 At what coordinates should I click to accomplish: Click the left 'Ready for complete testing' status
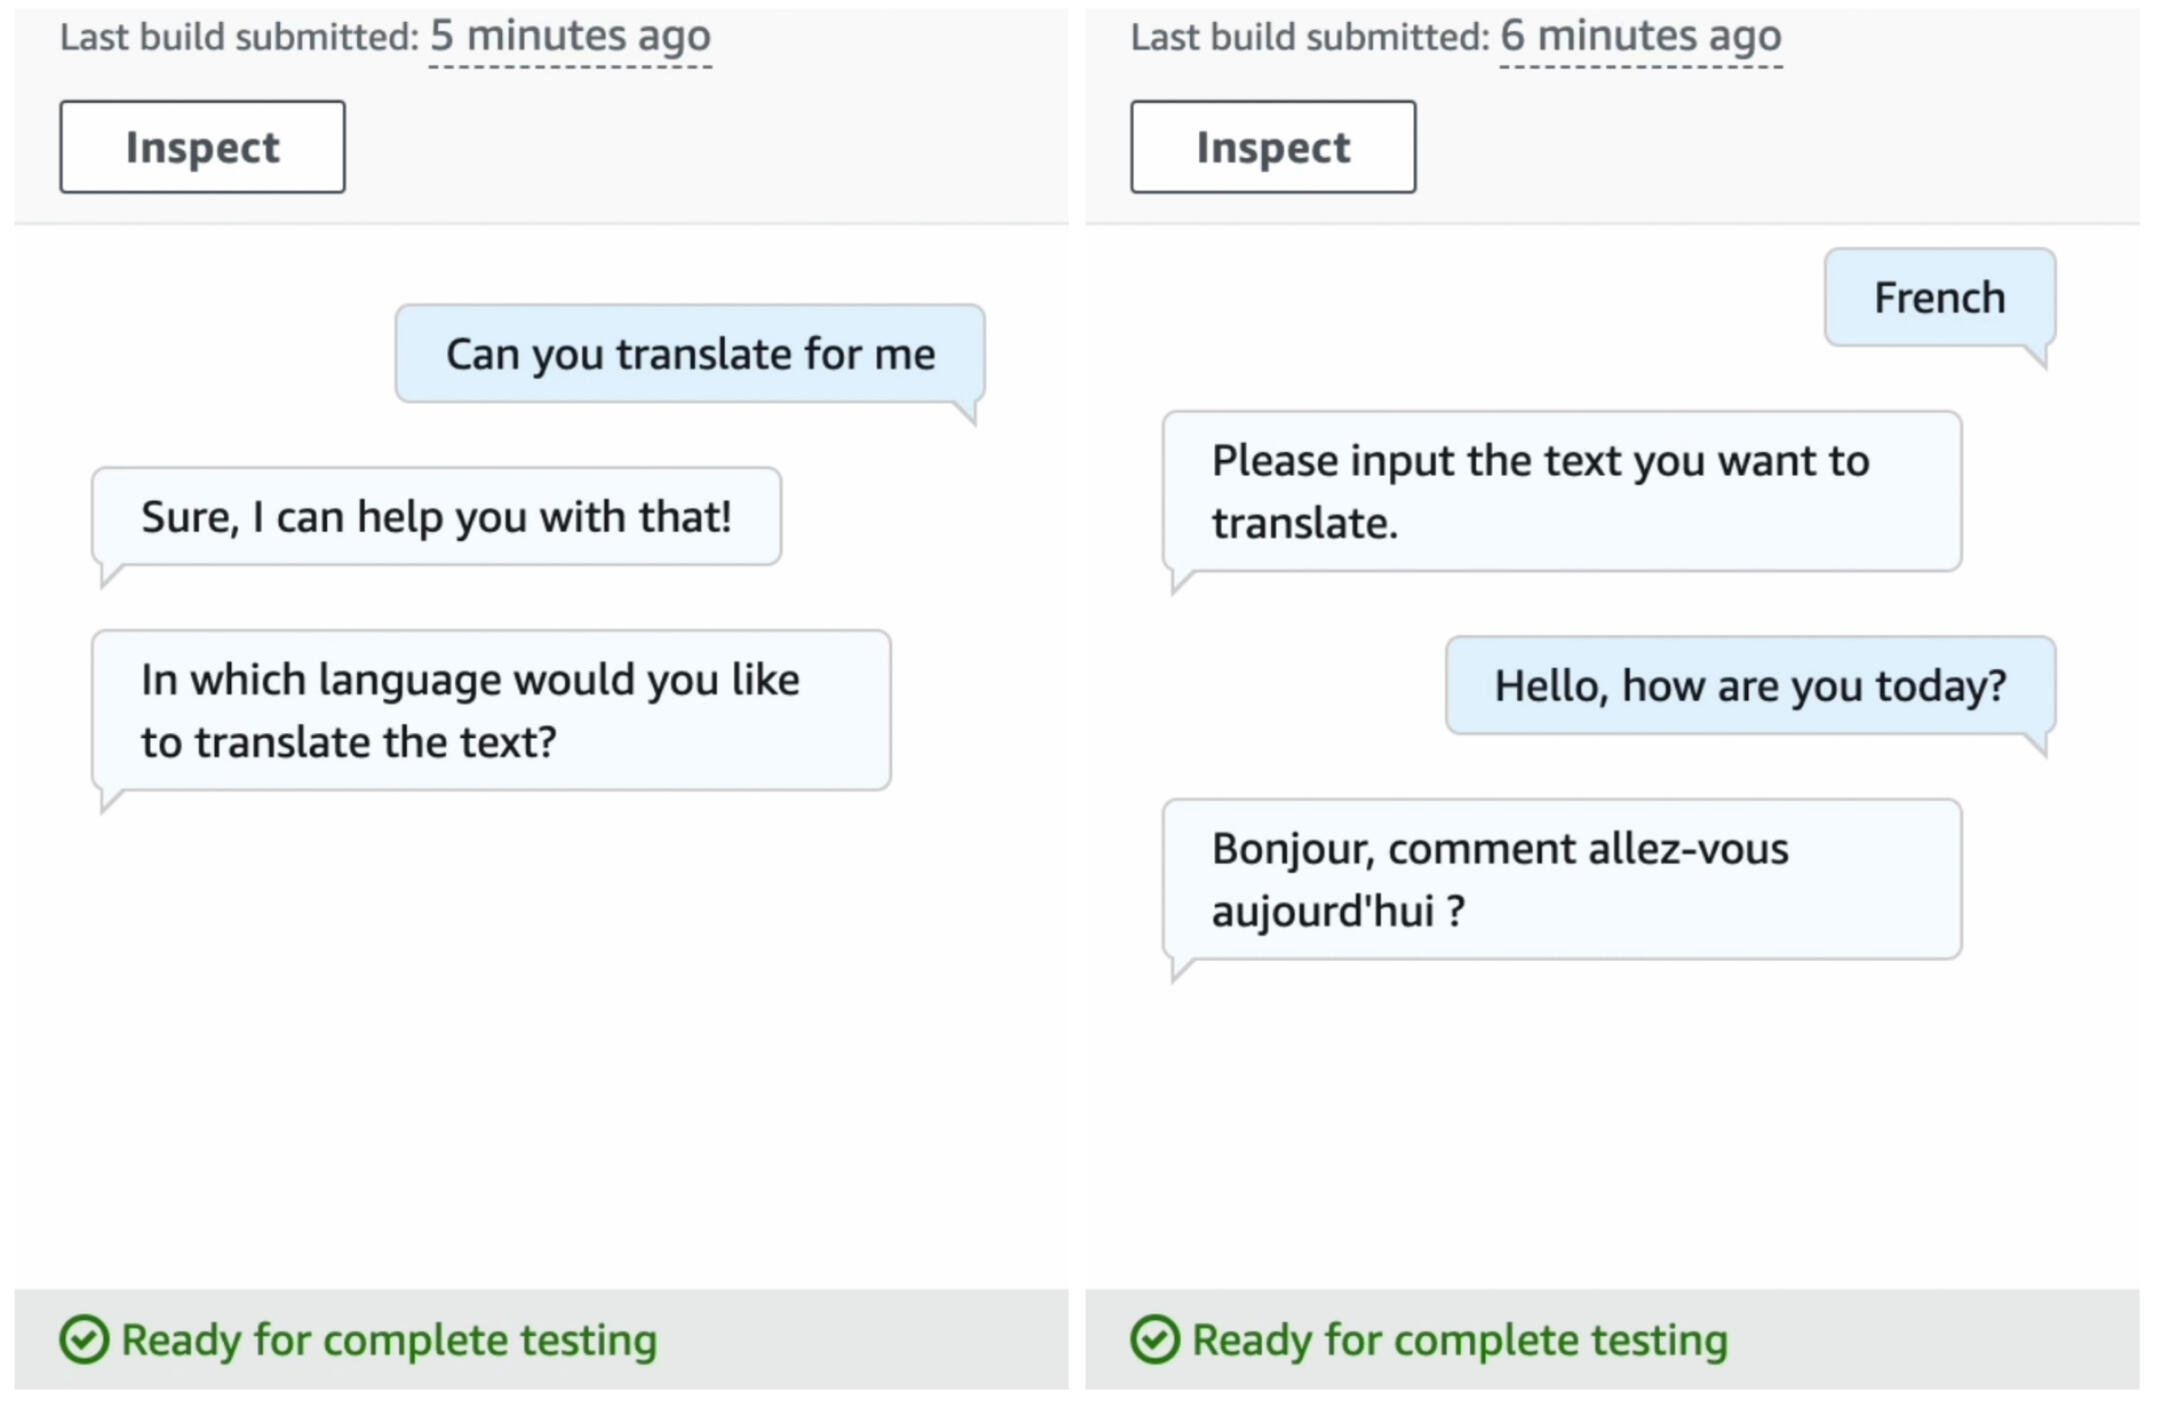click(x=389, y=1339)
